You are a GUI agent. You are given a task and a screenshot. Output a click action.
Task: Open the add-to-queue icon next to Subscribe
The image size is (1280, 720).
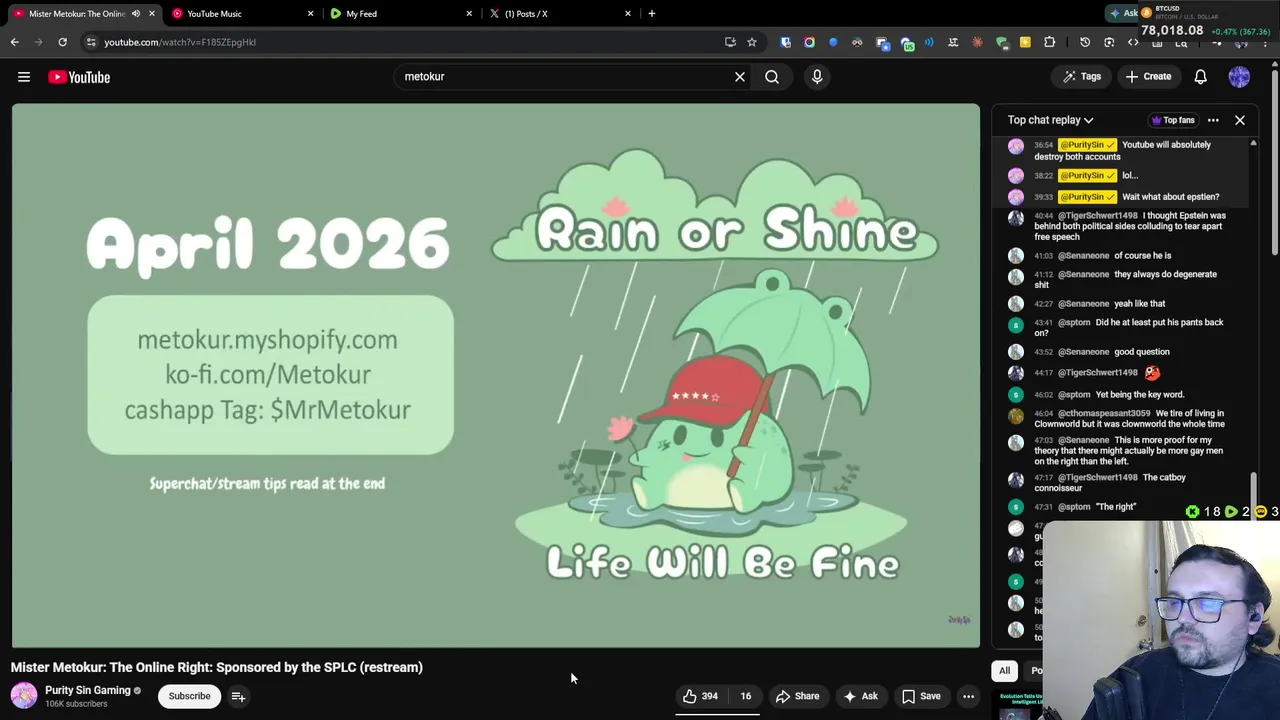pyautogui.click(x=238, y=696)
